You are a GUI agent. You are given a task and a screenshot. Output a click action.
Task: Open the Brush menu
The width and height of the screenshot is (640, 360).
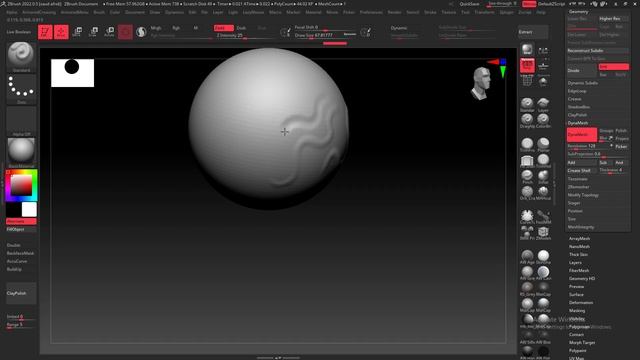(x=99, y=12)
